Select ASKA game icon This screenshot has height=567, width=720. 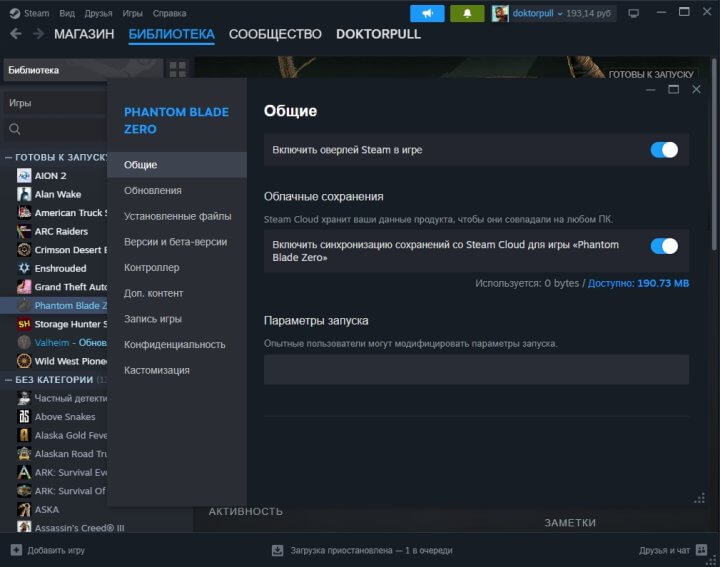[x=24, y=509]
